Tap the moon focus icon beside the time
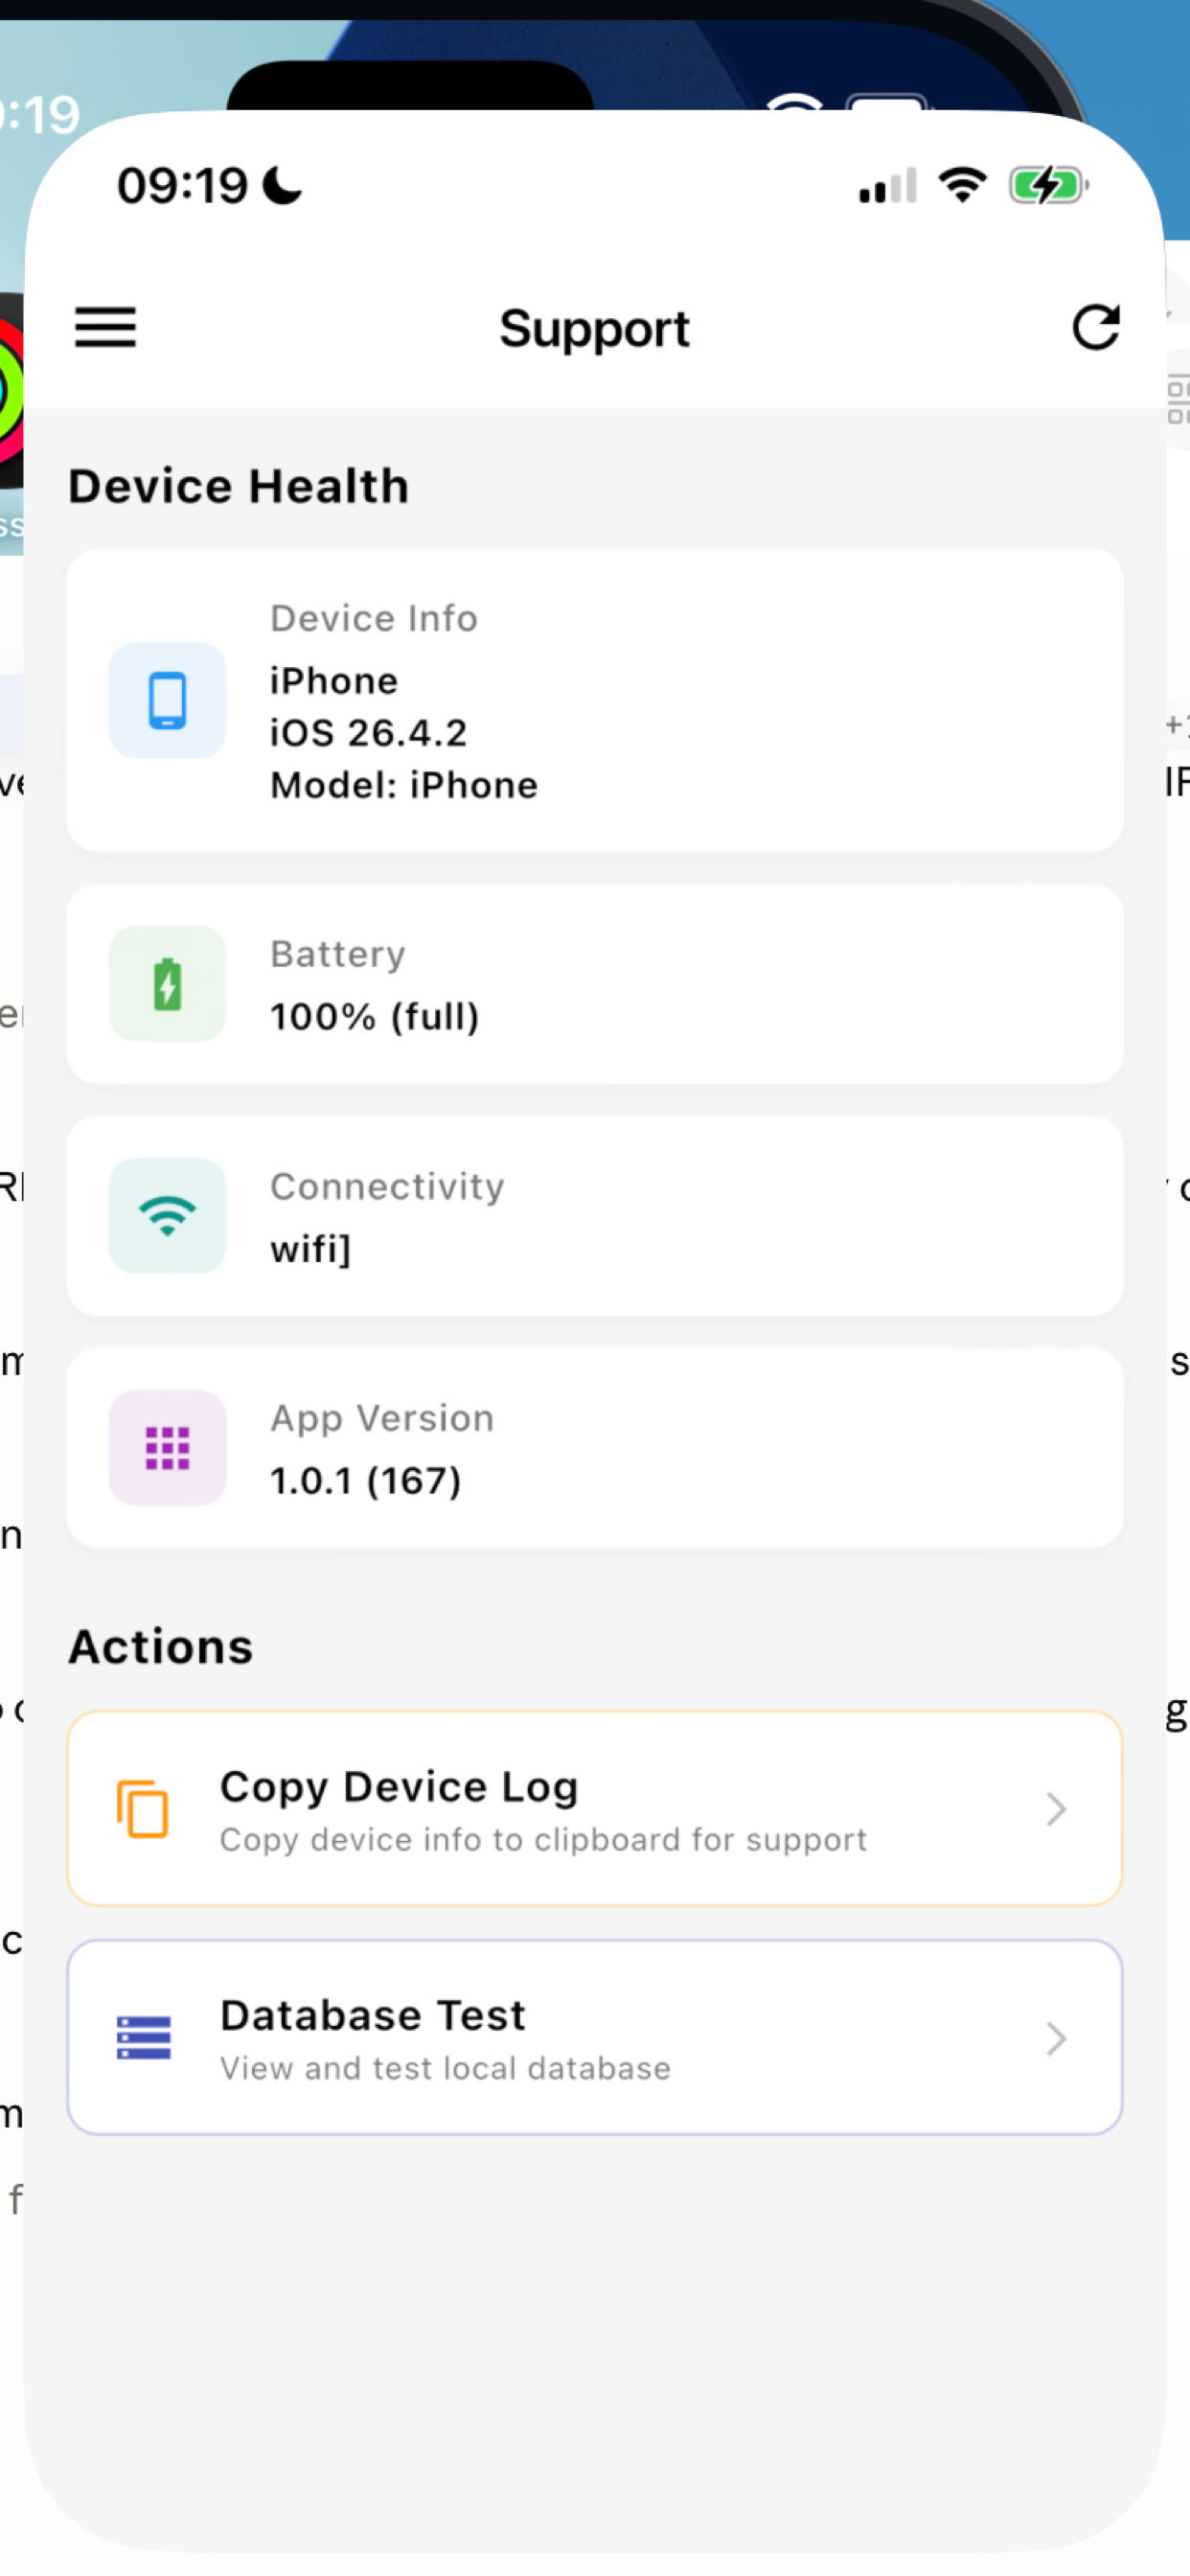The width and height of the screenshot is (1190, 2576). [282, 185]
